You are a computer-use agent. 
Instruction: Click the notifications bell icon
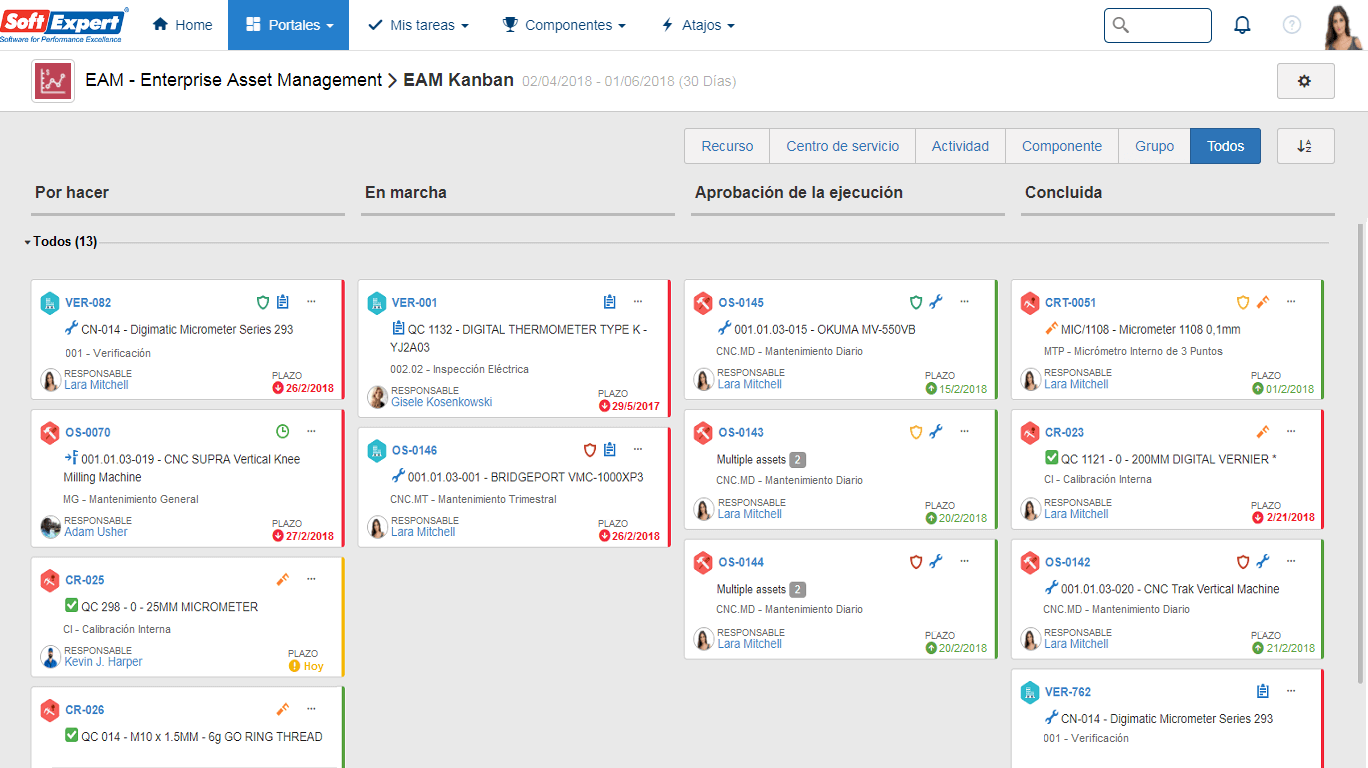coord(1242,25)
